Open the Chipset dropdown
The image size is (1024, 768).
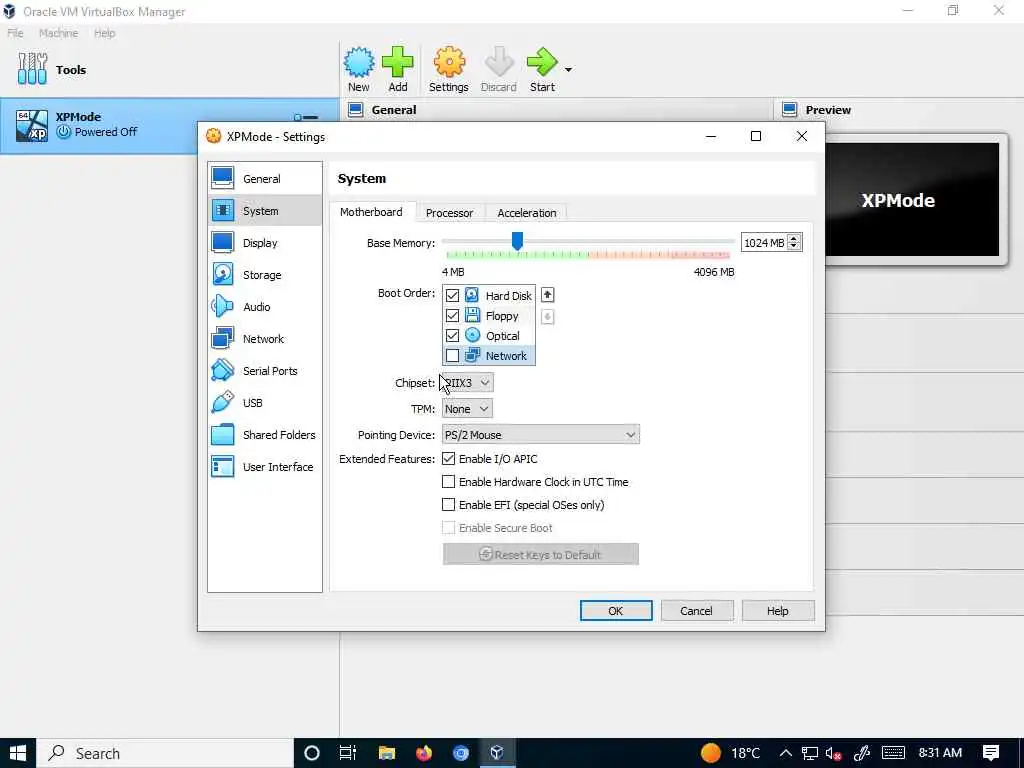(x=468, y=383)
